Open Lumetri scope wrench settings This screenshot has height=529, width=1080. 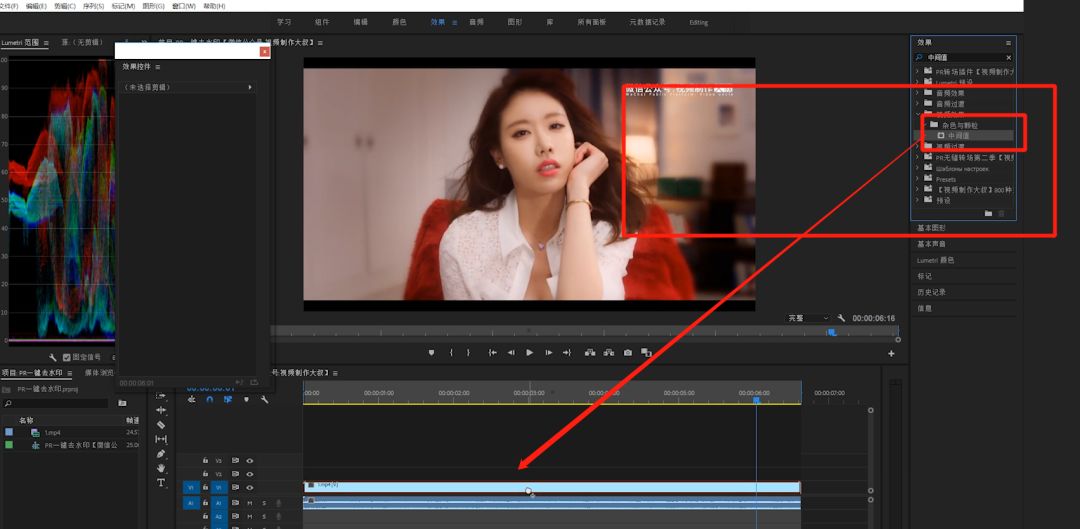[52, 357]
